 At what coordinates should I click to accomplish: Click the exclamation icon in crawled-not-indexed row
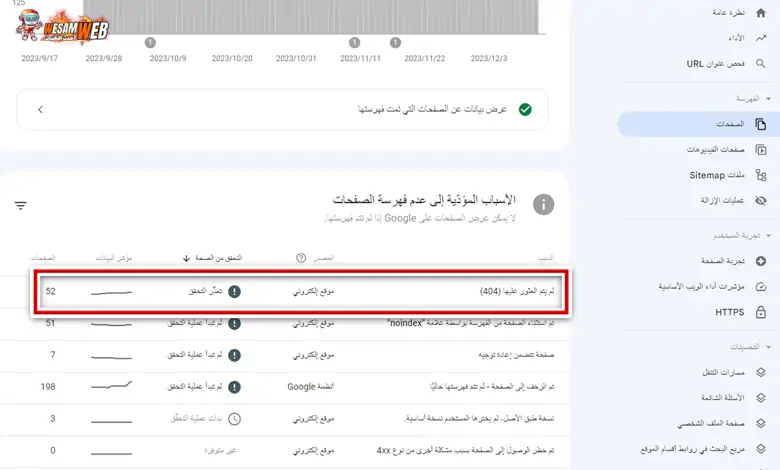click(234, 387)
